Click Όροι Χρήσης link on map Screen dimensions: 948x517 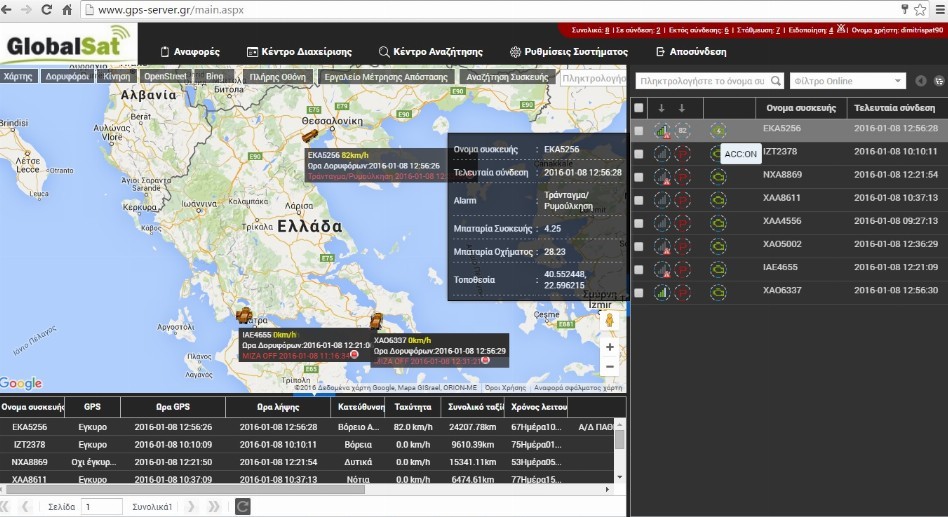click(x=505, y=388)
